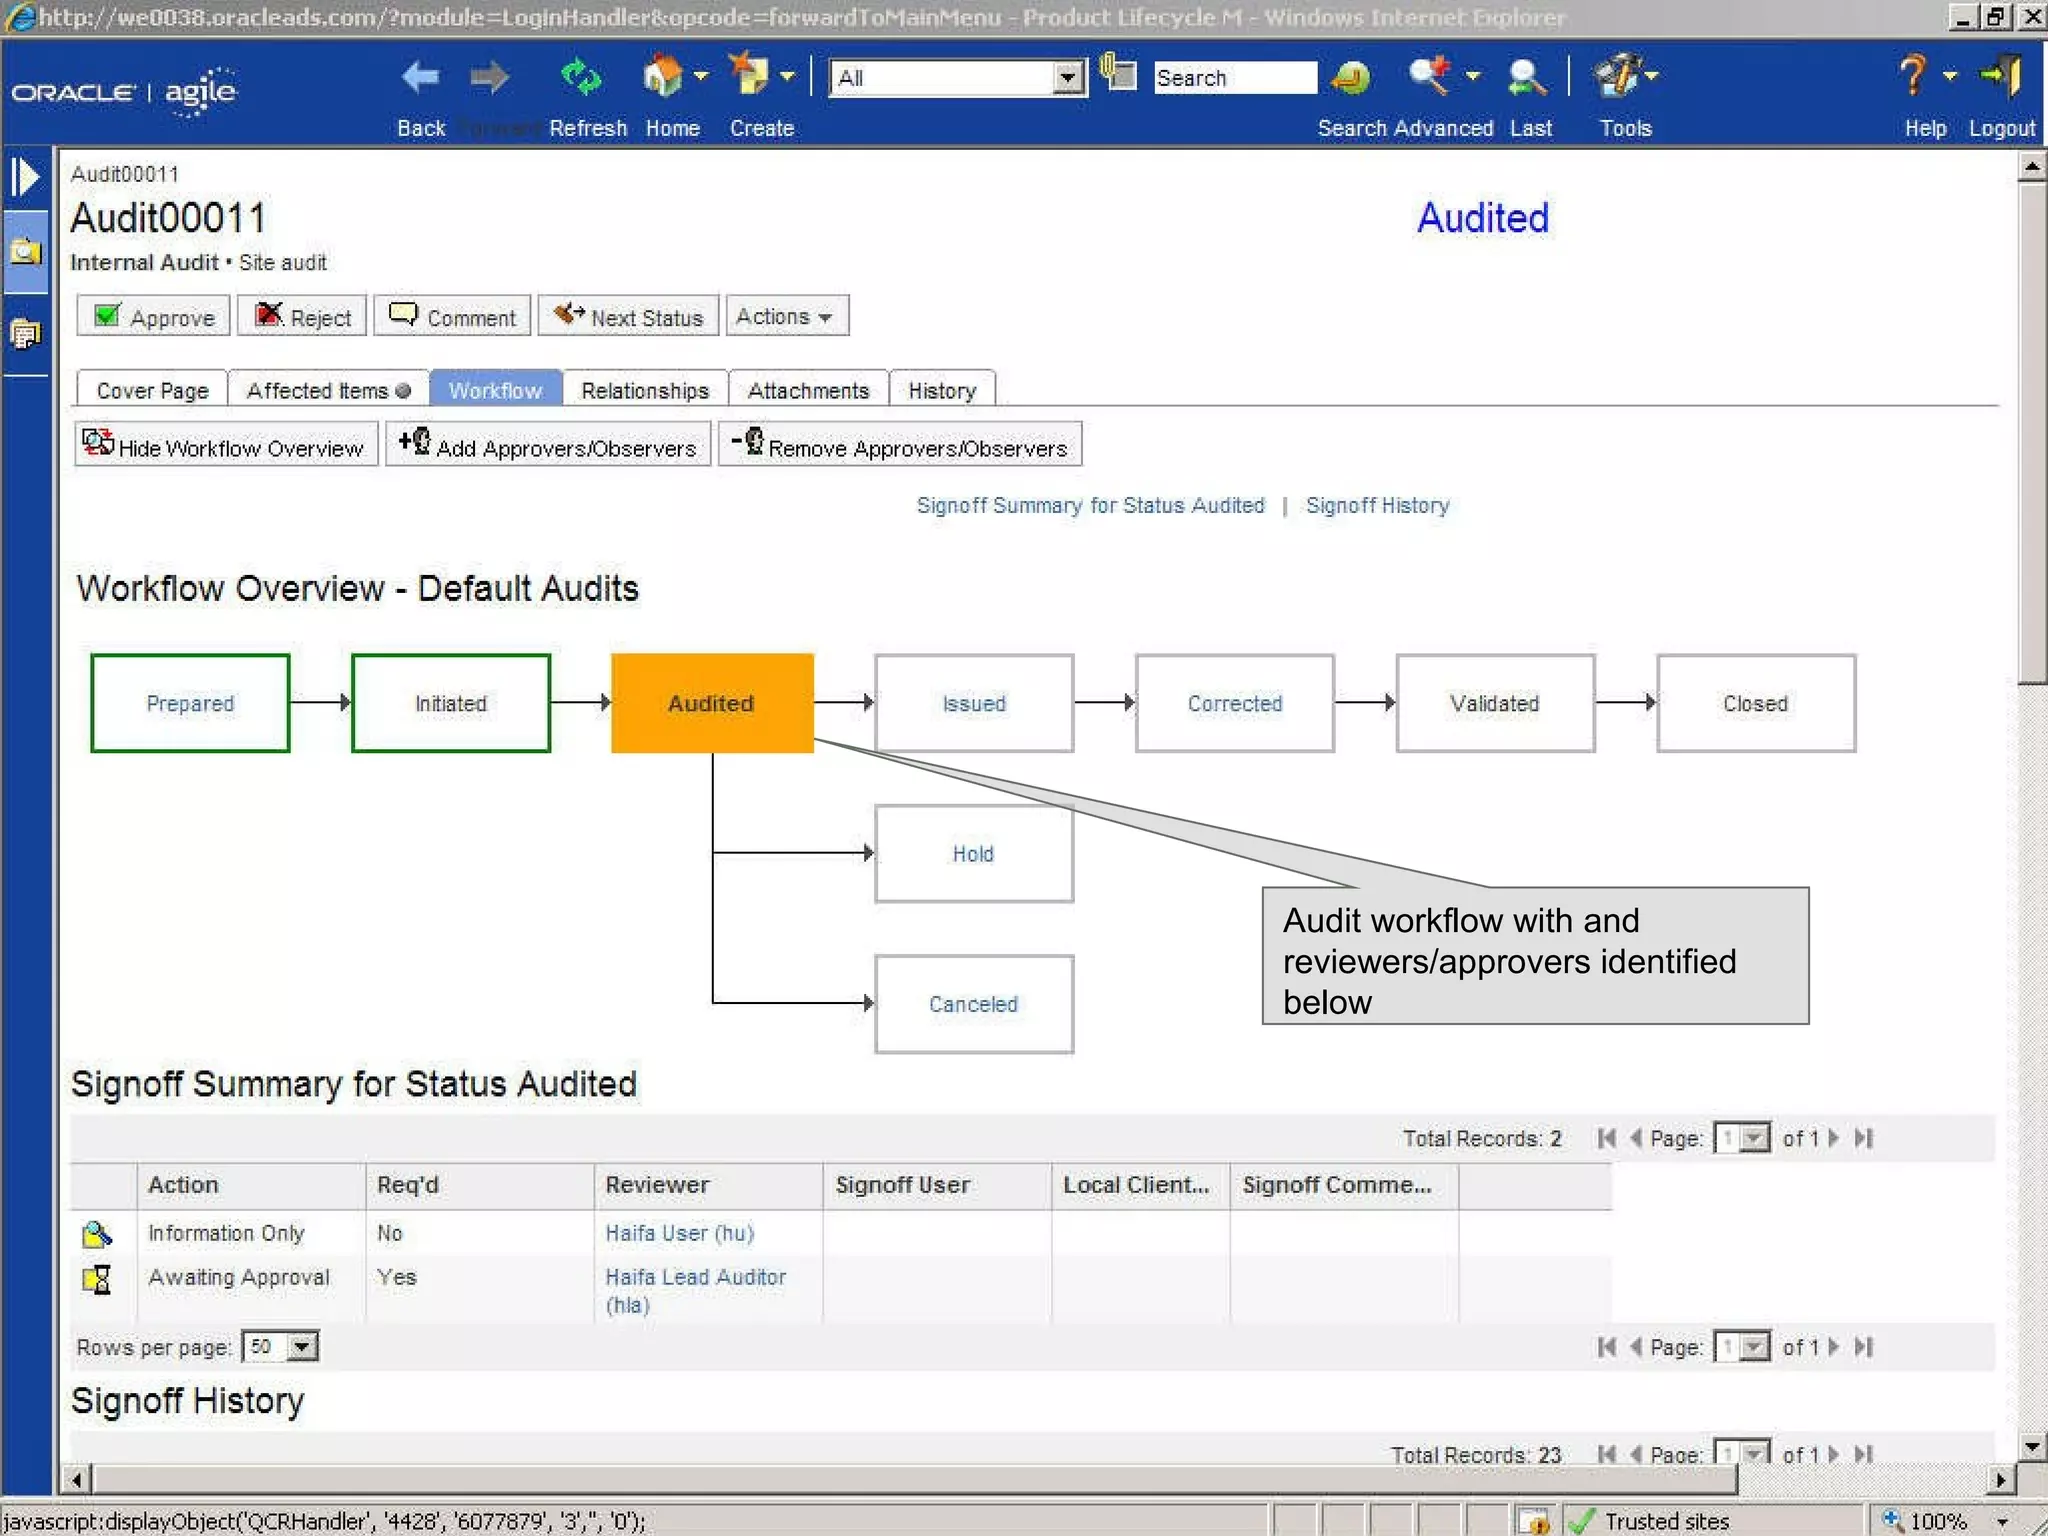Screen dimensions: 2048x1536
Task: Open the Advanced Search icon
Action: (x=1430, y=76)
